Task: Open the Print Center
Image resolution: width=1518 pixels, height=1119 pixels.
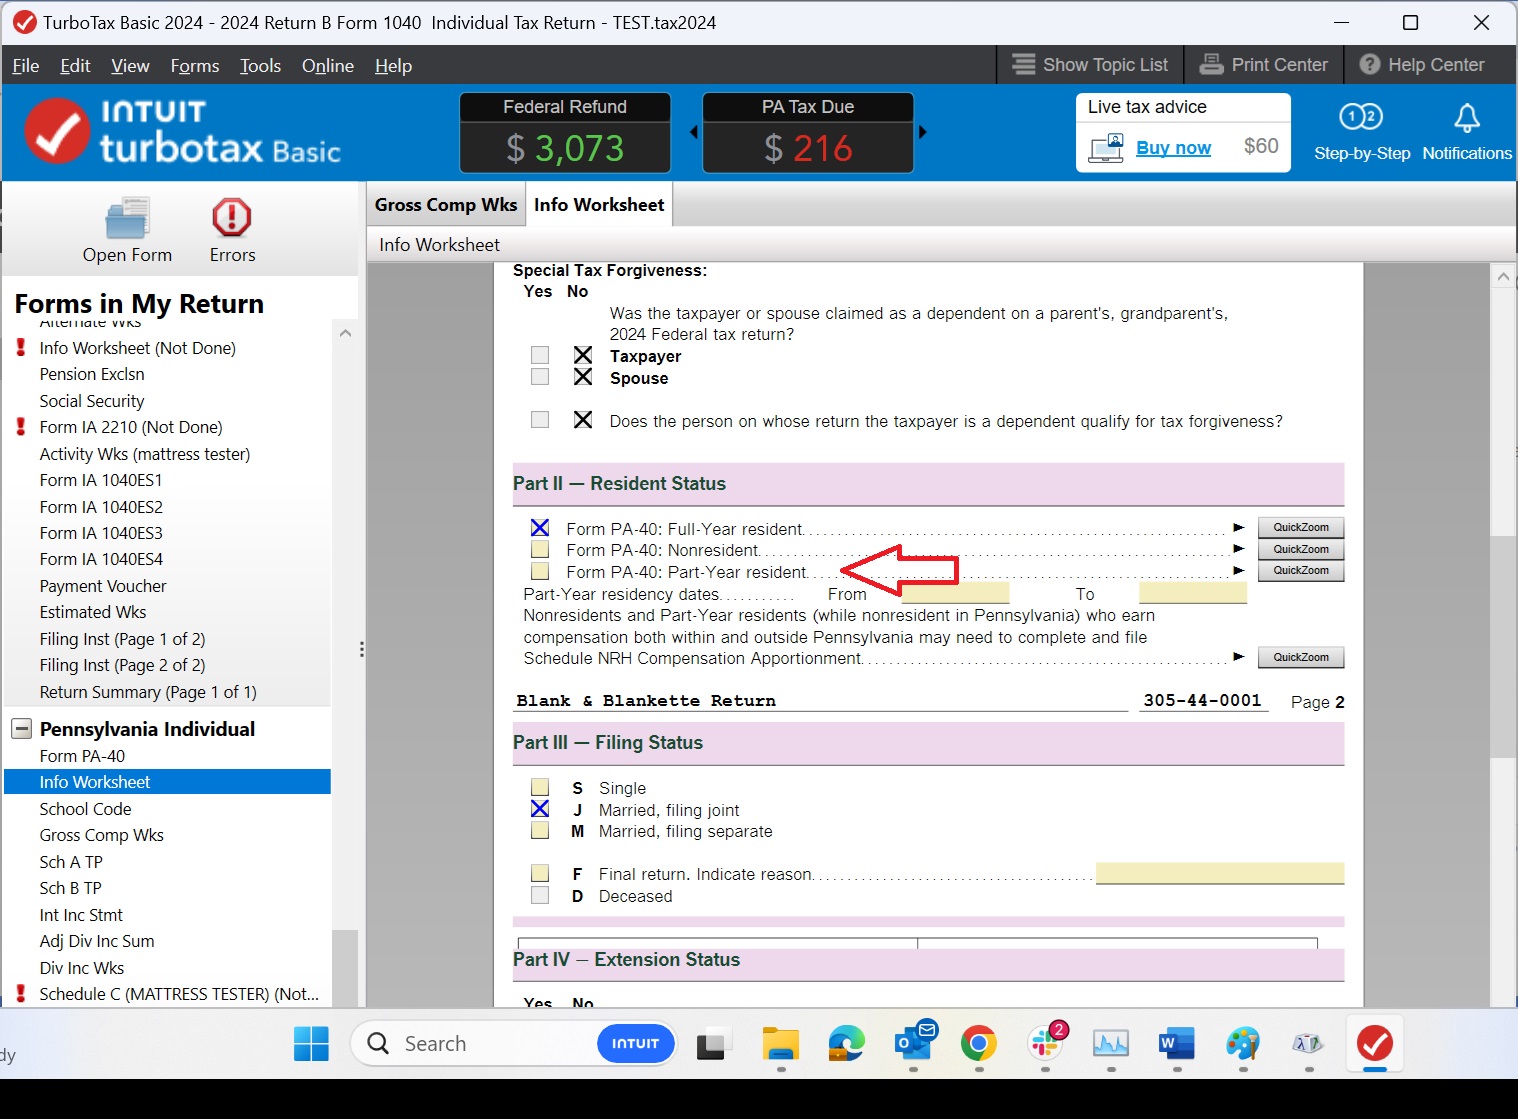Action: point(1263,65)
